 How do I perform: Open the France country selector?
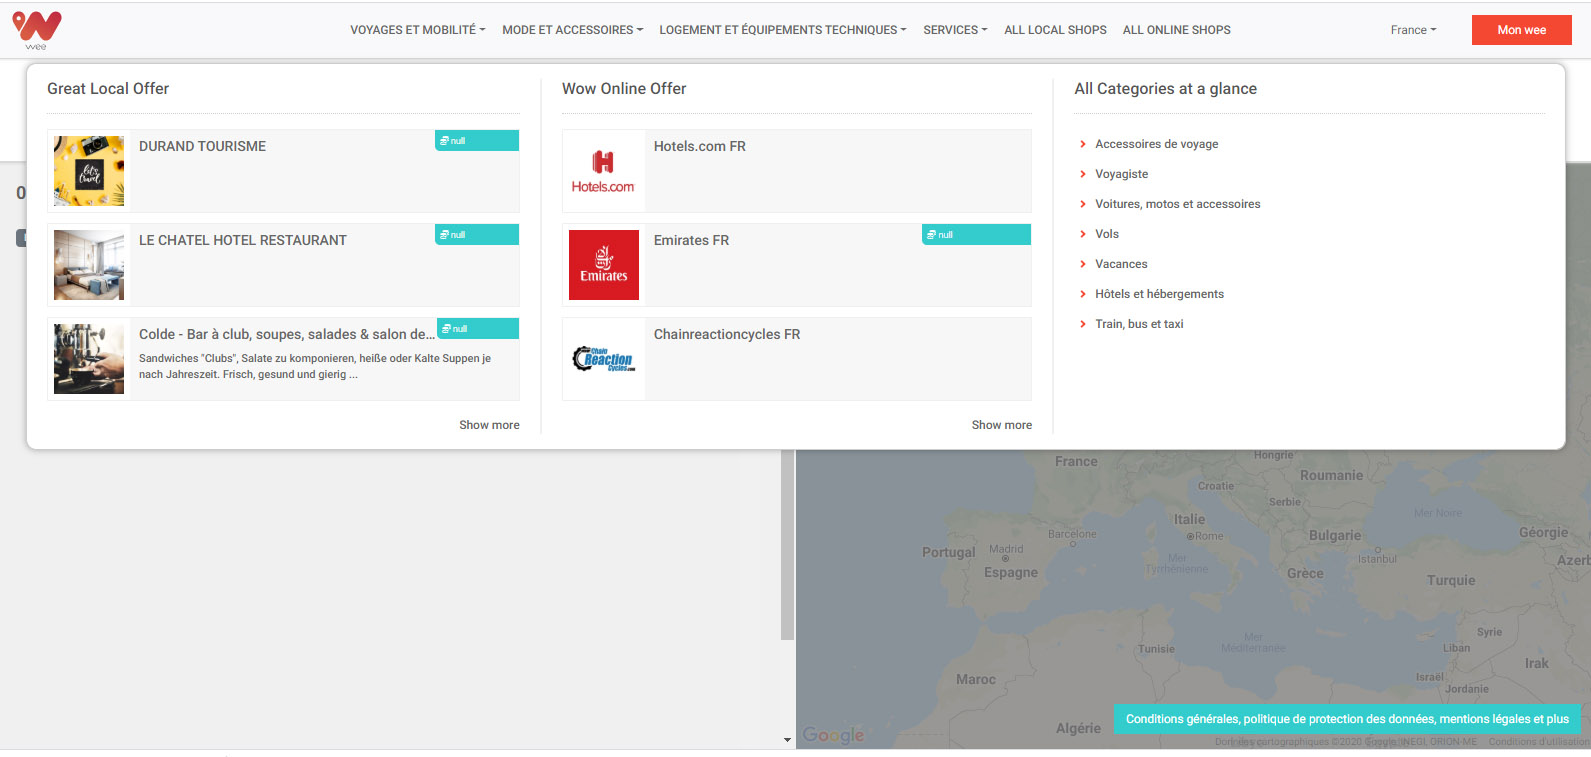point(1412,30)
